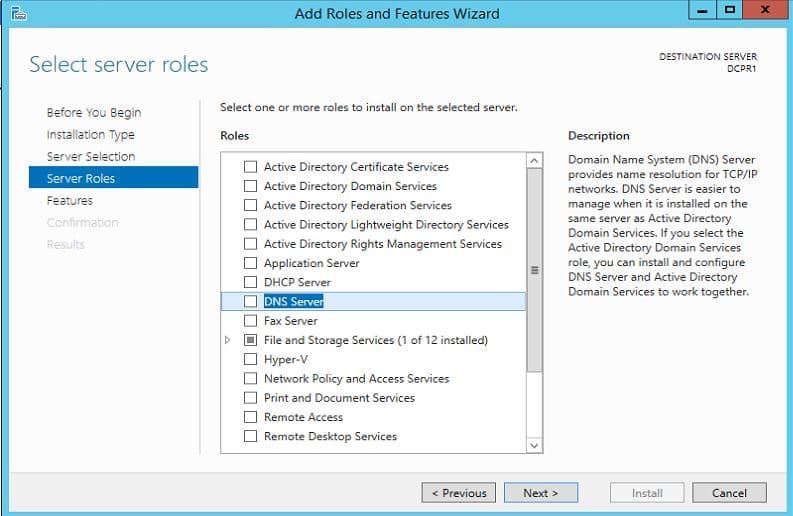Screen dimensions: 793x516
Task: Select Server Roles step
Action: tap(113, 178)
